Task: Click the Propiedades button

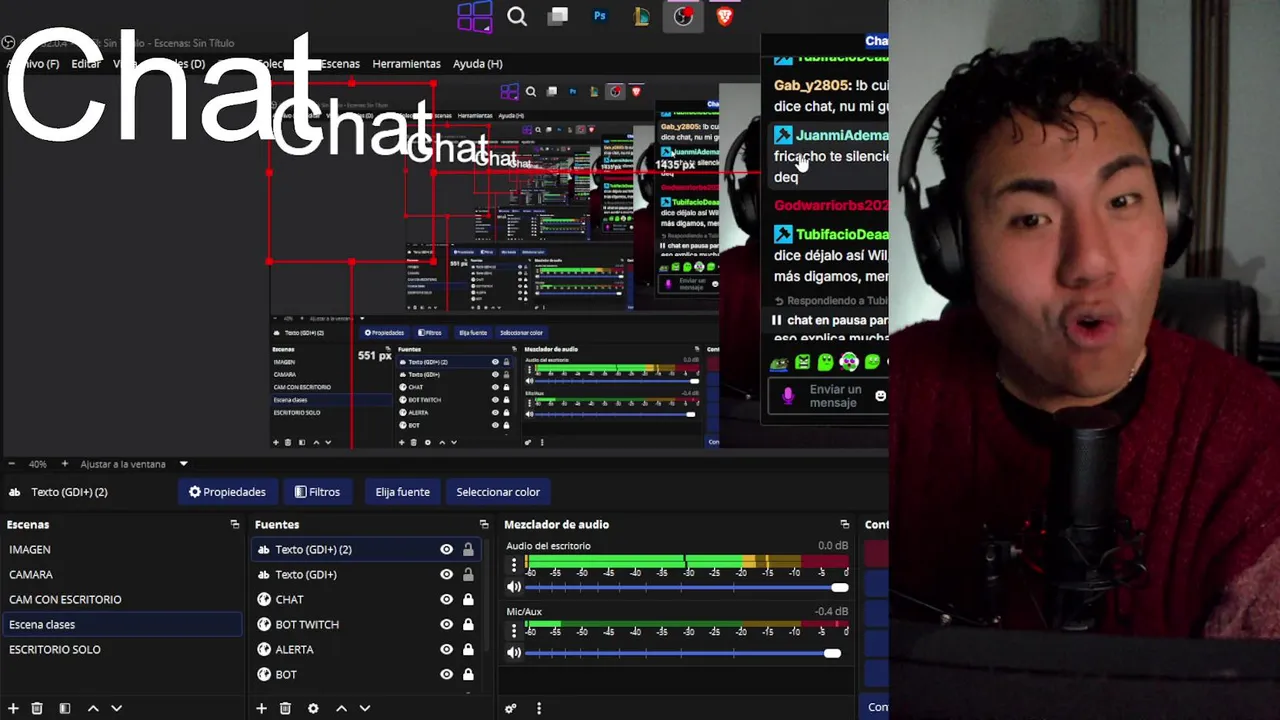Action: [x=227, y=492]
